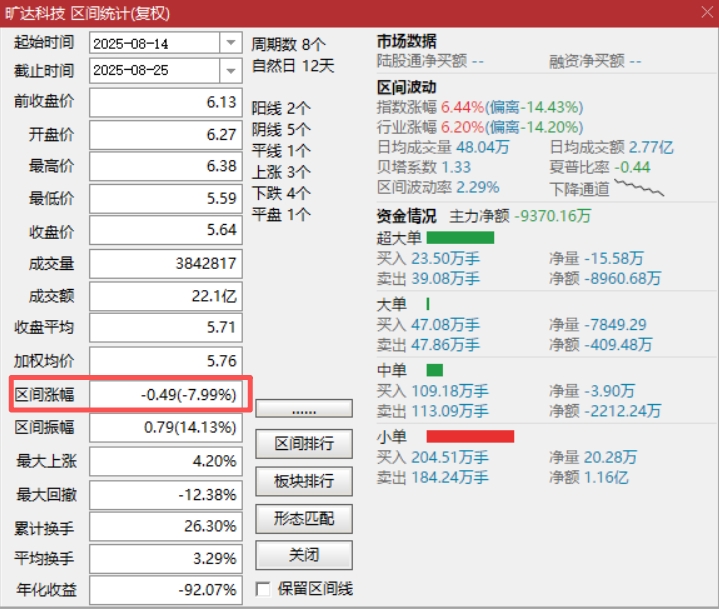Click 夏普比率 -0.44 text

pos(600,167)
